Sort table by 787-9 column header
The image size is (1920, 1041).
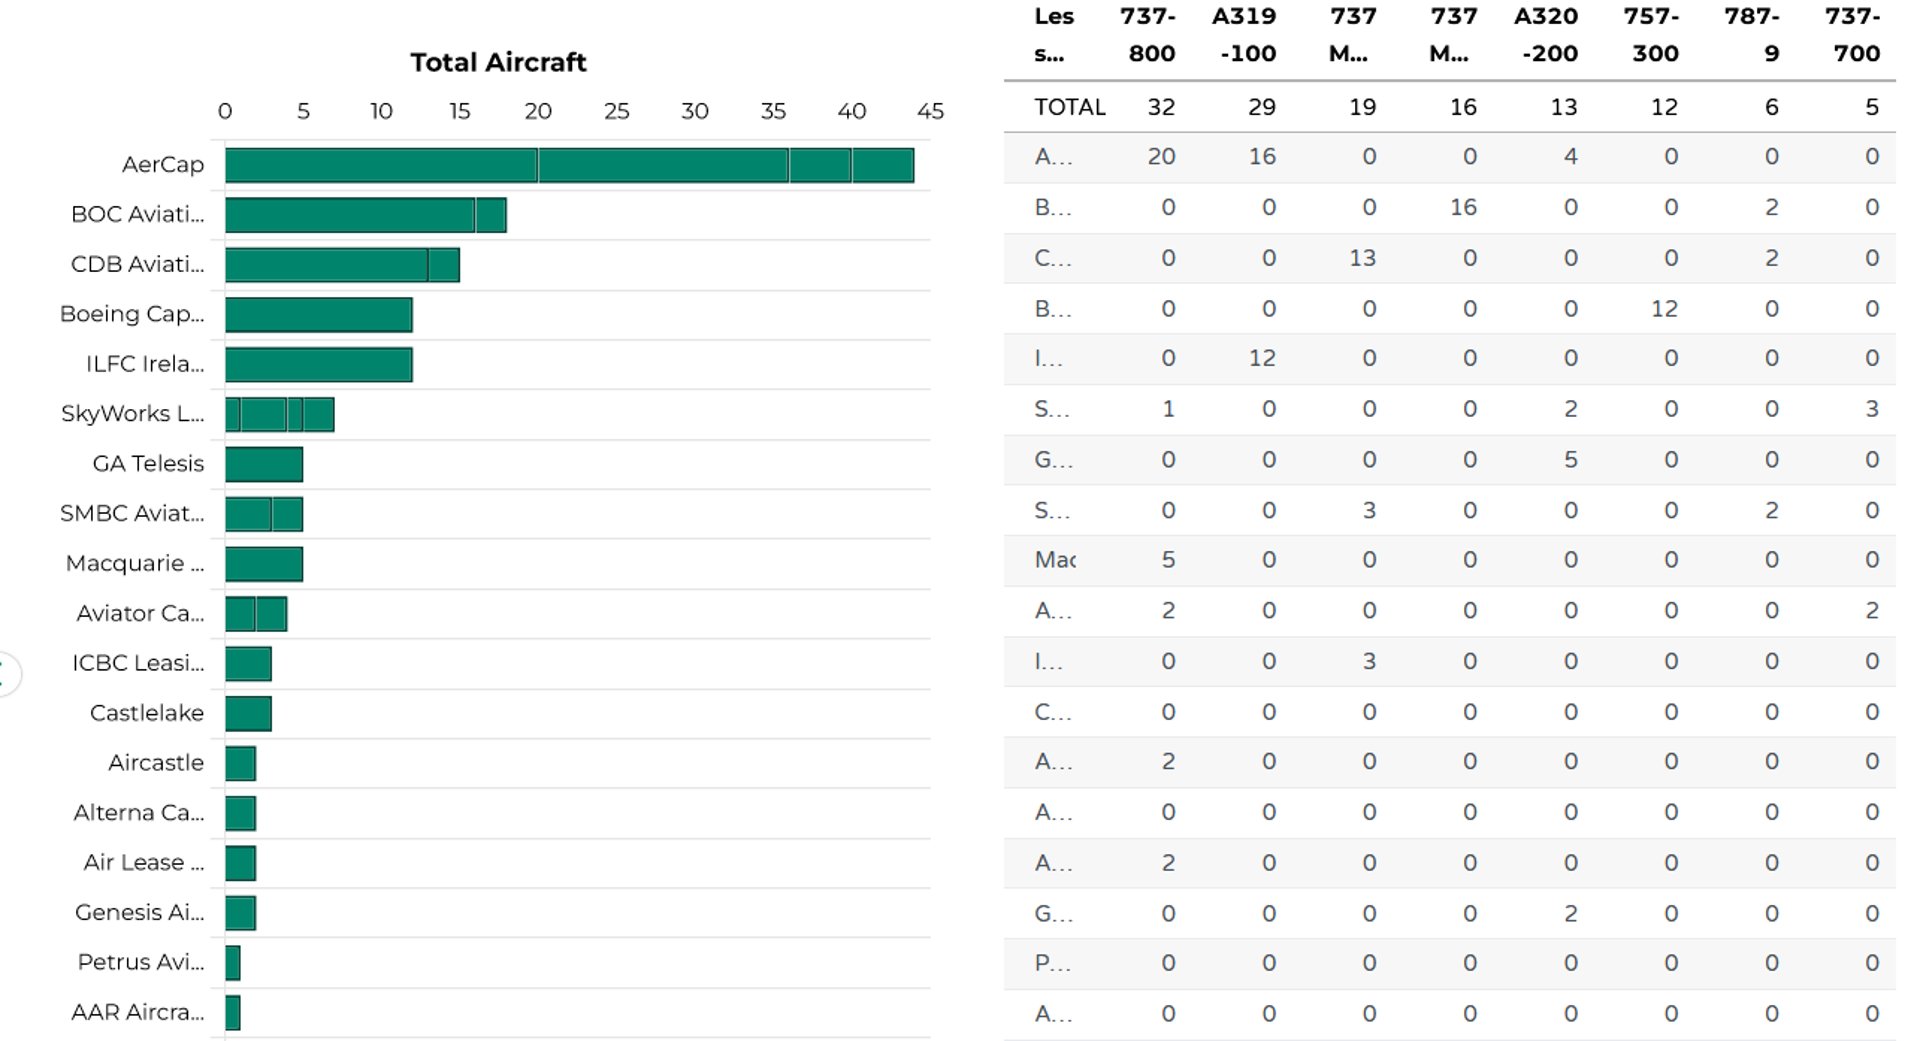pyautogui.click(x=1752, y=35)
